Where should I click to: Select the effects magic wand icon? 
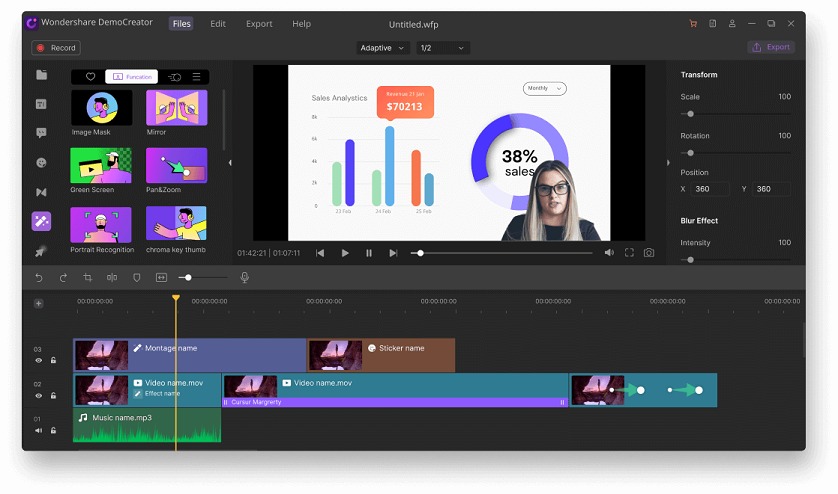(41, 221)
